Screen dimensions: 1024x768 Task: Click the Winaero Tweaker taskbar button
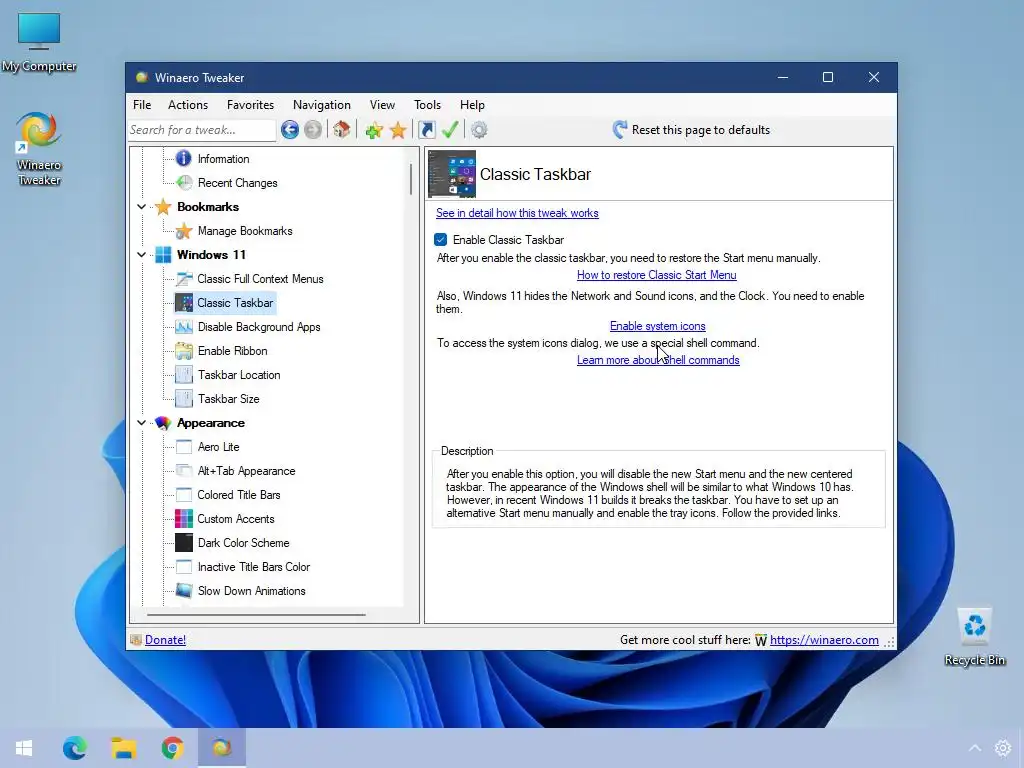point(222,748)
